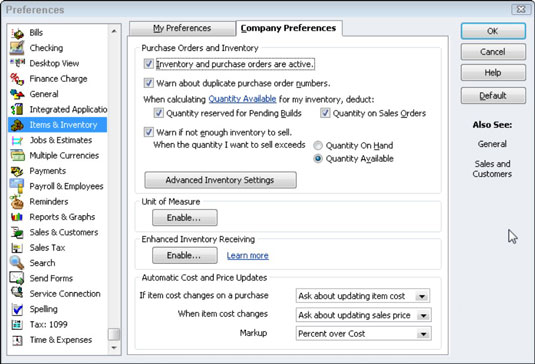Image resolution: width=535 pixels, height=364 pixels.
Task: Switch to the My Preferences tab
Action: coord(182,28)
